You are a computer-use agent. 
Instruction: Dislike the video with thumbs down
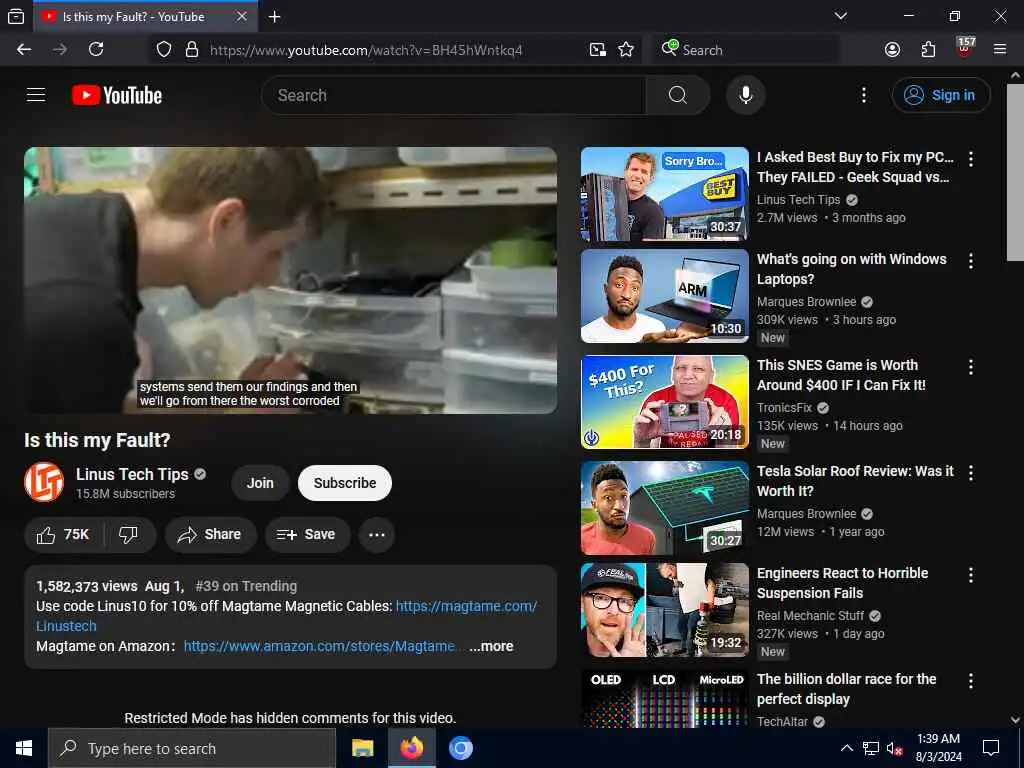click(x=129, y=535)
